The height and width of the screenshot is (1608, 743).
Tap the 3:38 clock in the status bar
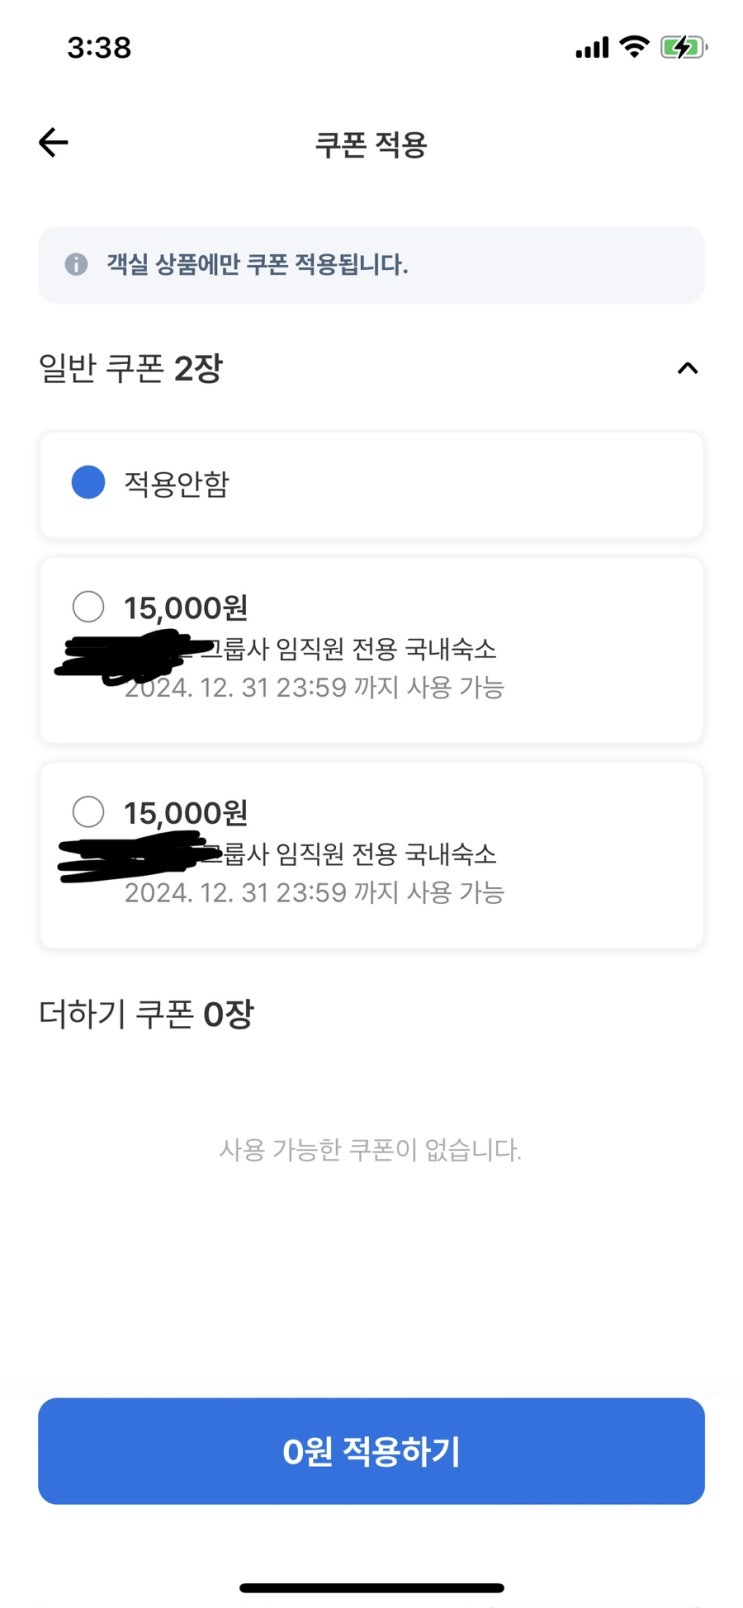click(x=99, y=47)
